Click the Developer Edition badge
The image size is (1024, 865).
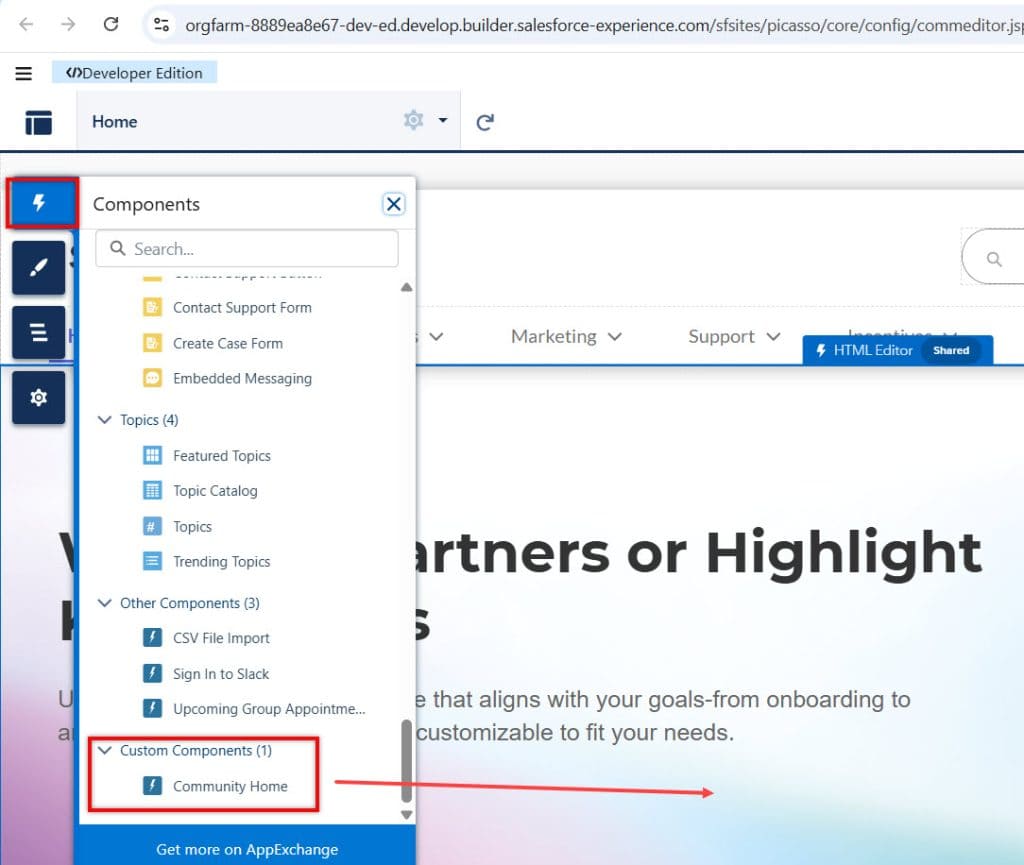(x=134, y=72)
